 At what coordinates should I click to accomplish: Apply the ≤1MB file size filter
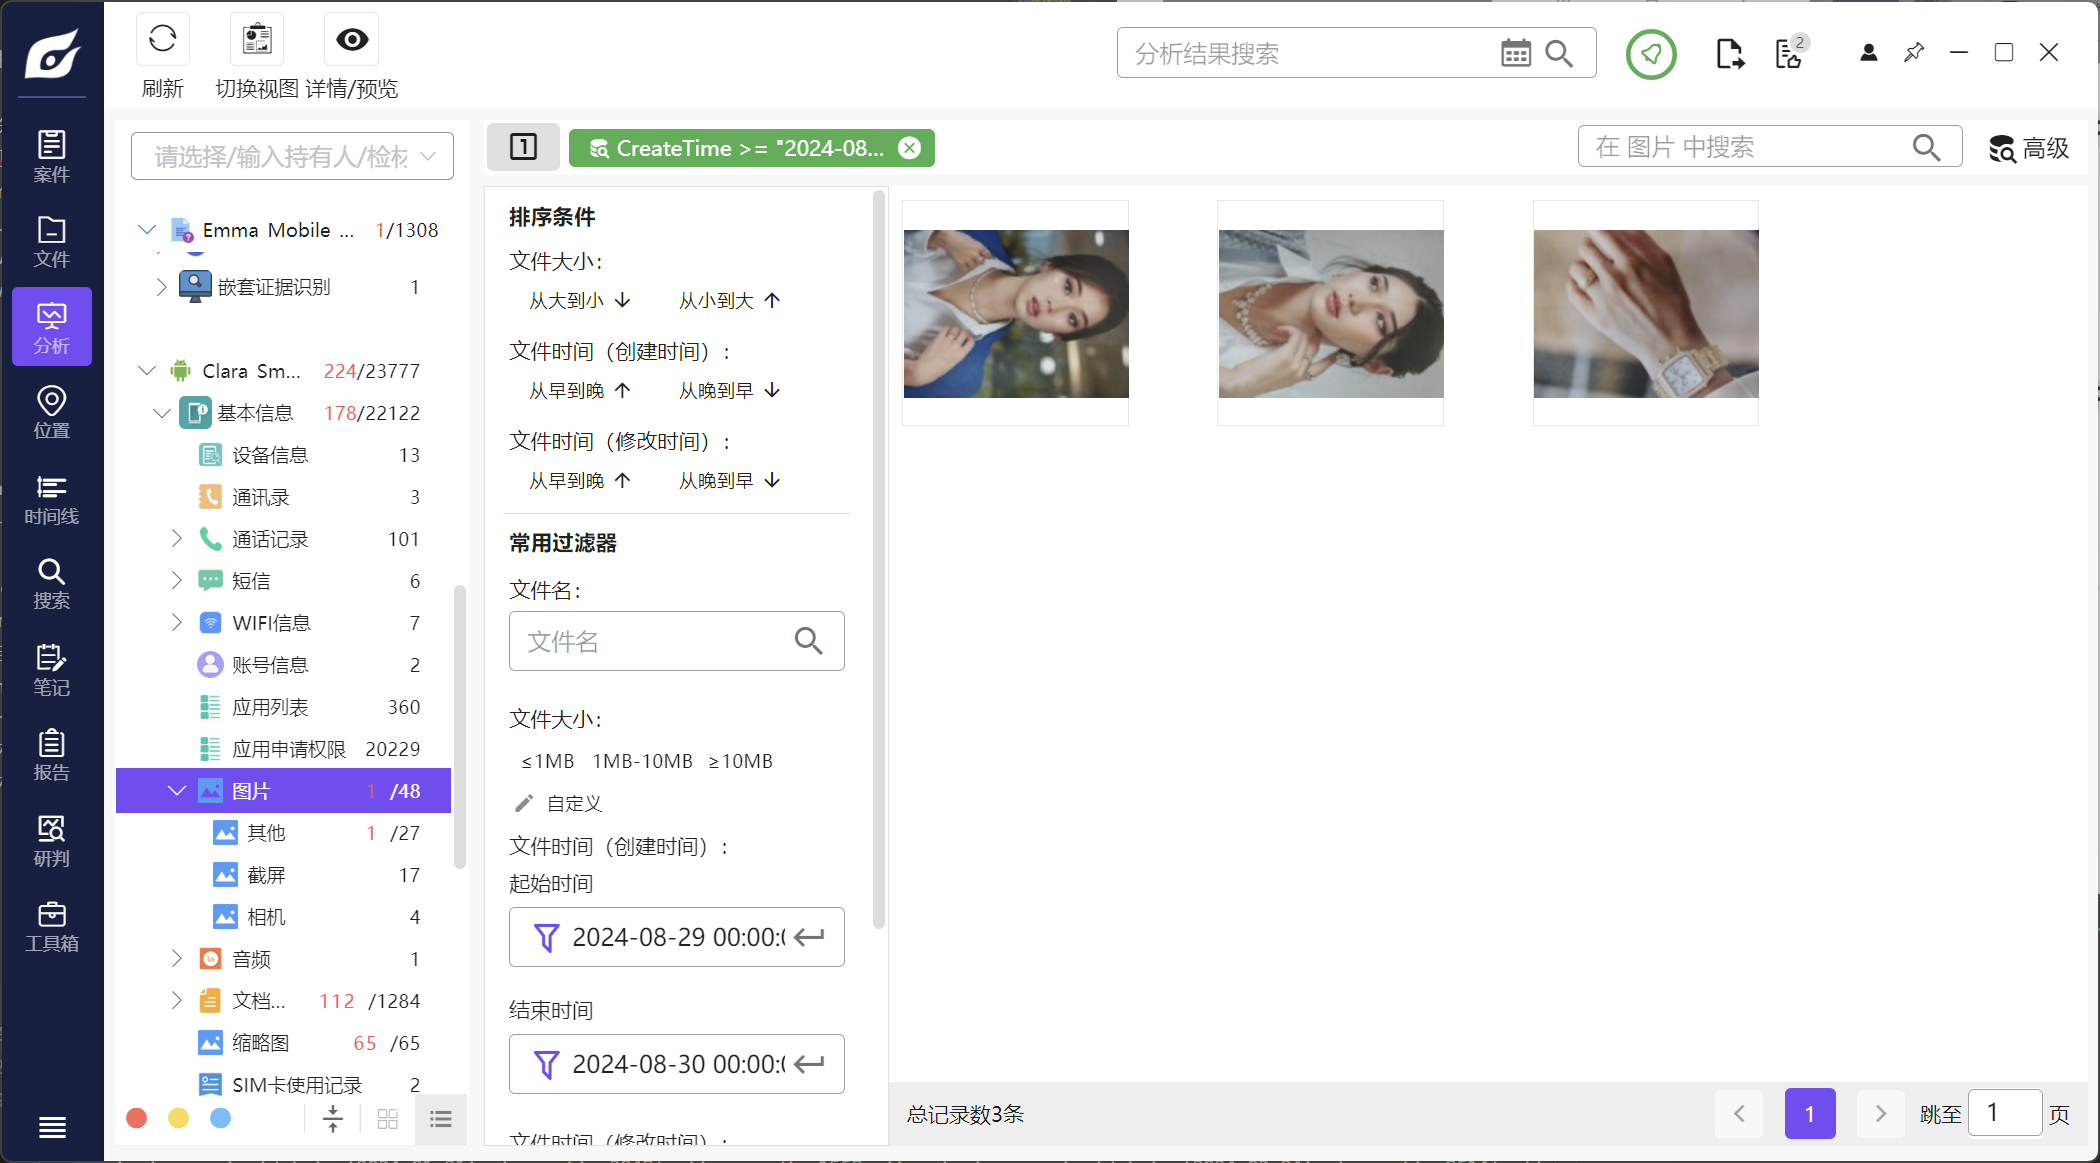[547, 762]
